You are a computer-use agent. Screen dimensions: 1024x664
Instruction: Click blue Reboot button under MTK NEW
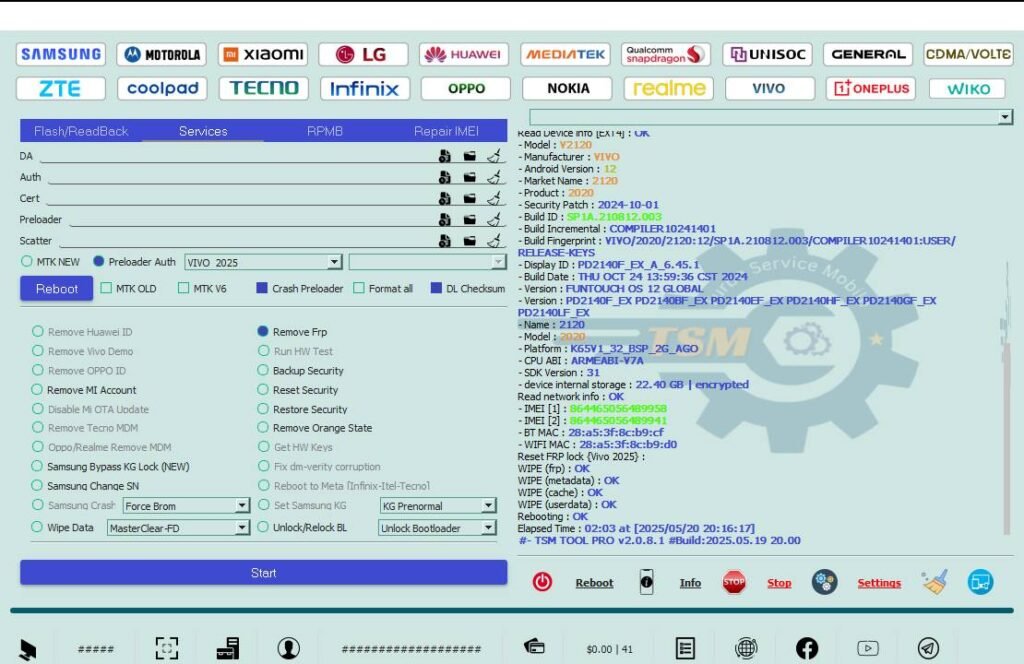pyautogui.click(x=57, y=289)
